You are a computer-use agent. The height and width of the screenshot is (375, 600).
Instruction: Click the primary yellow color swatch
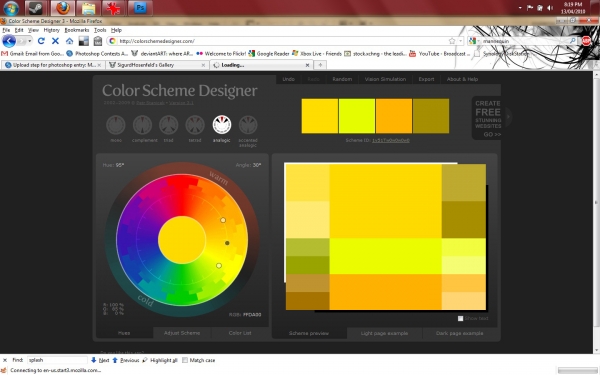[x=320, y=116]
